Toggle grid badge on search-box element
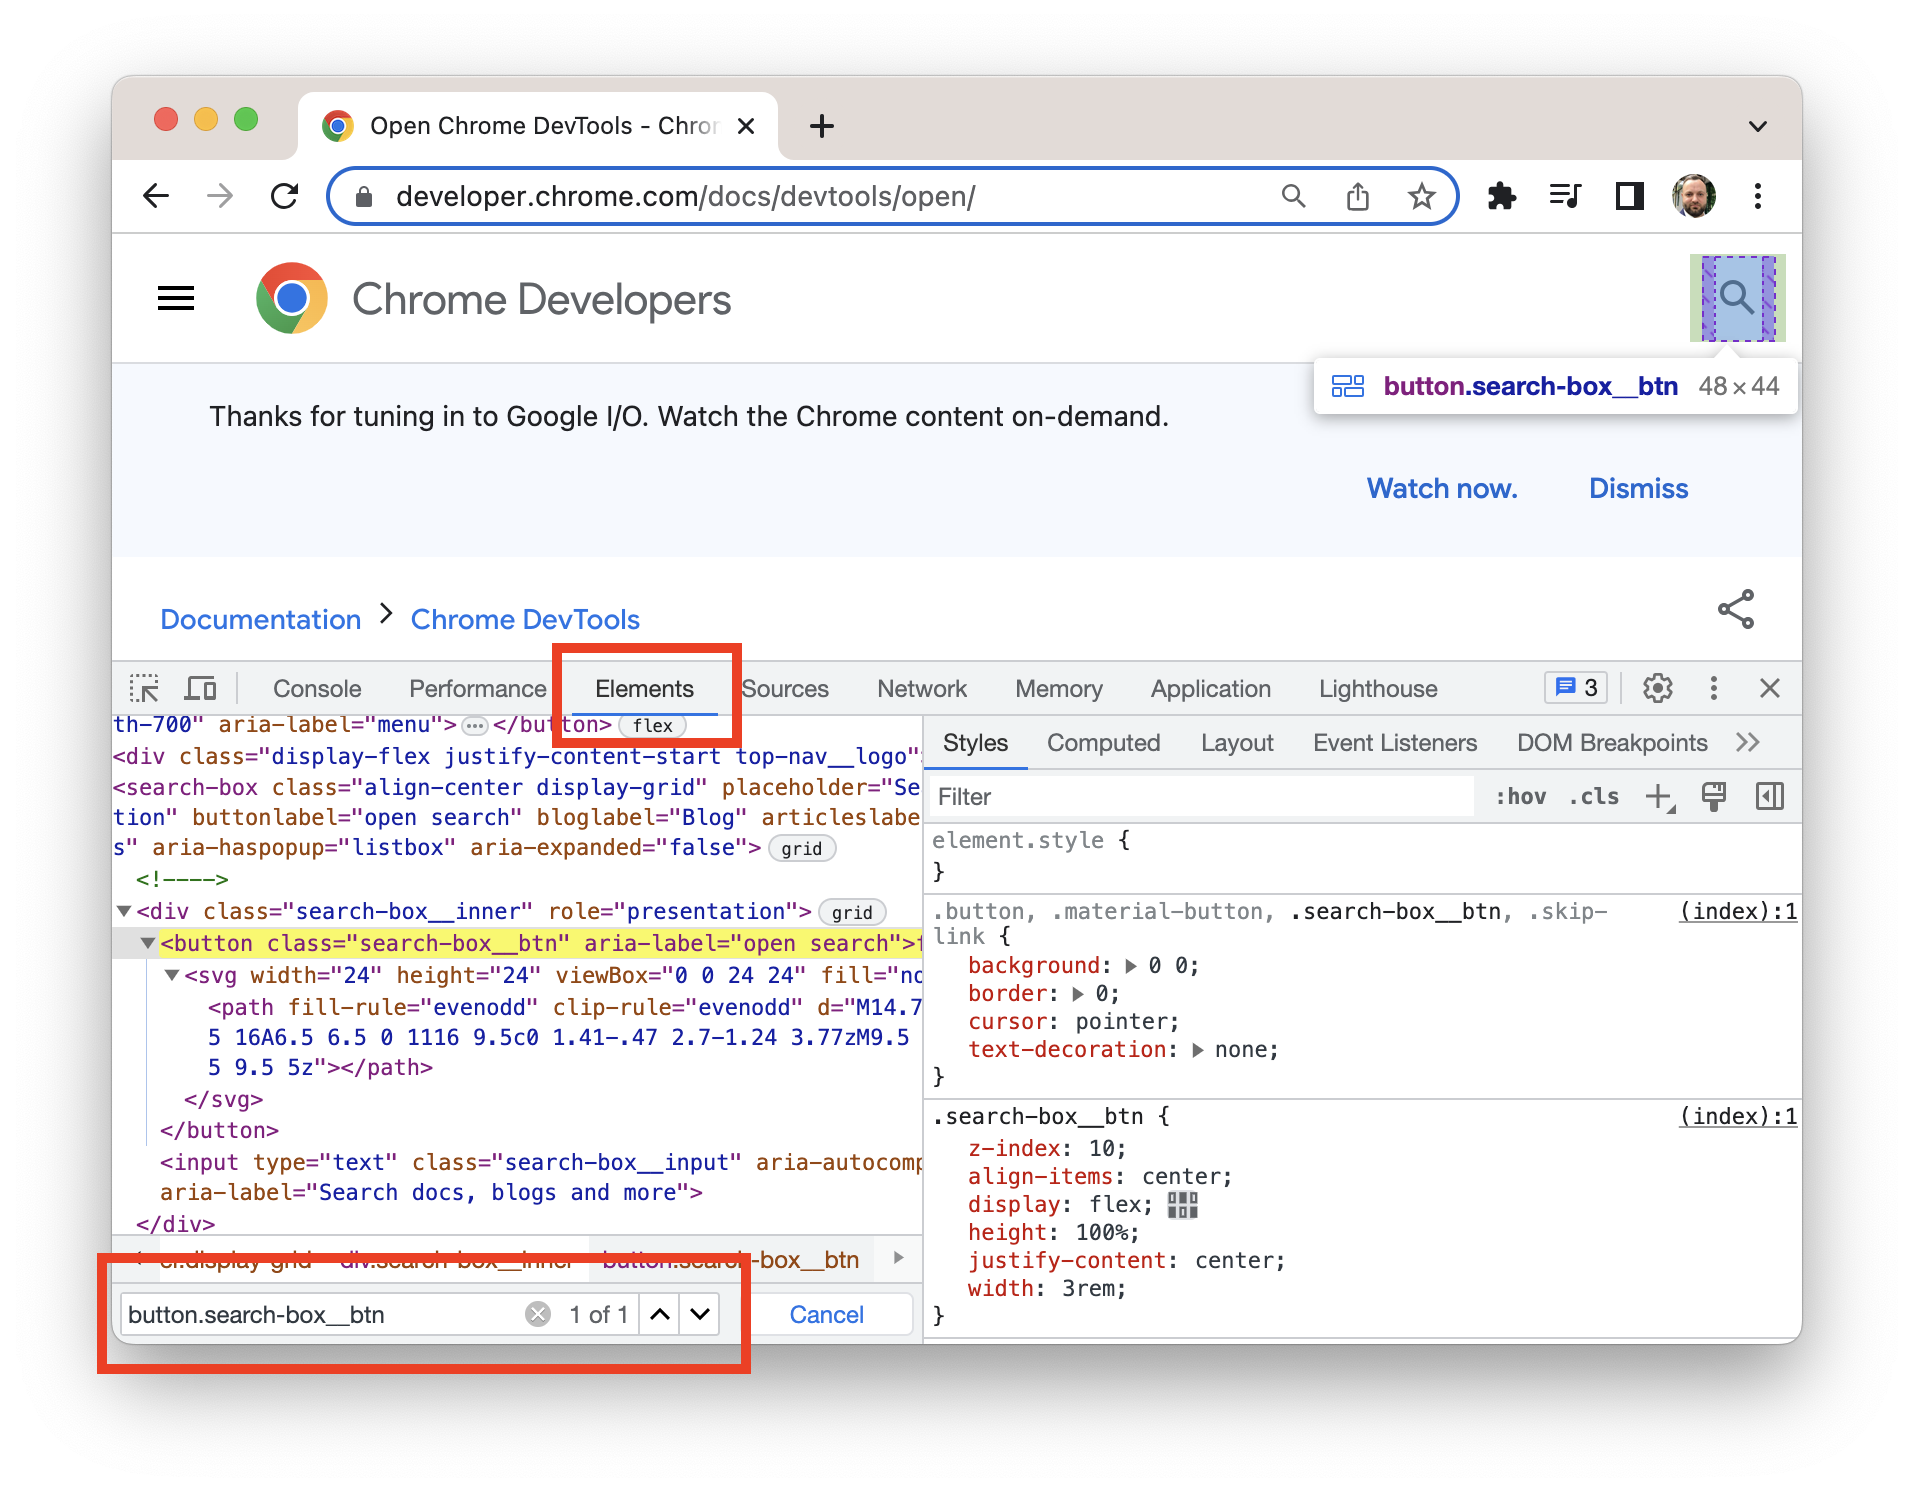The height and width of the screenshot is (1492, 1914). pos(802,849)
